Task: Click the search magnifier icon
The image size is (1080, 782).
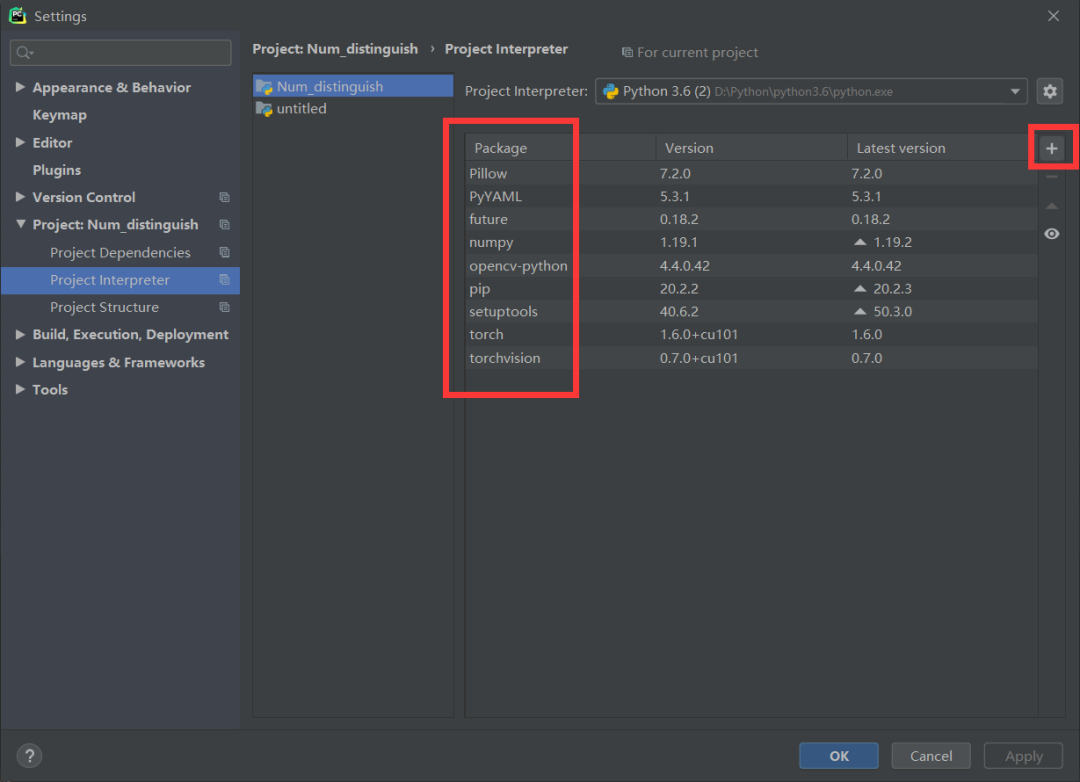Action: [24, 52]
